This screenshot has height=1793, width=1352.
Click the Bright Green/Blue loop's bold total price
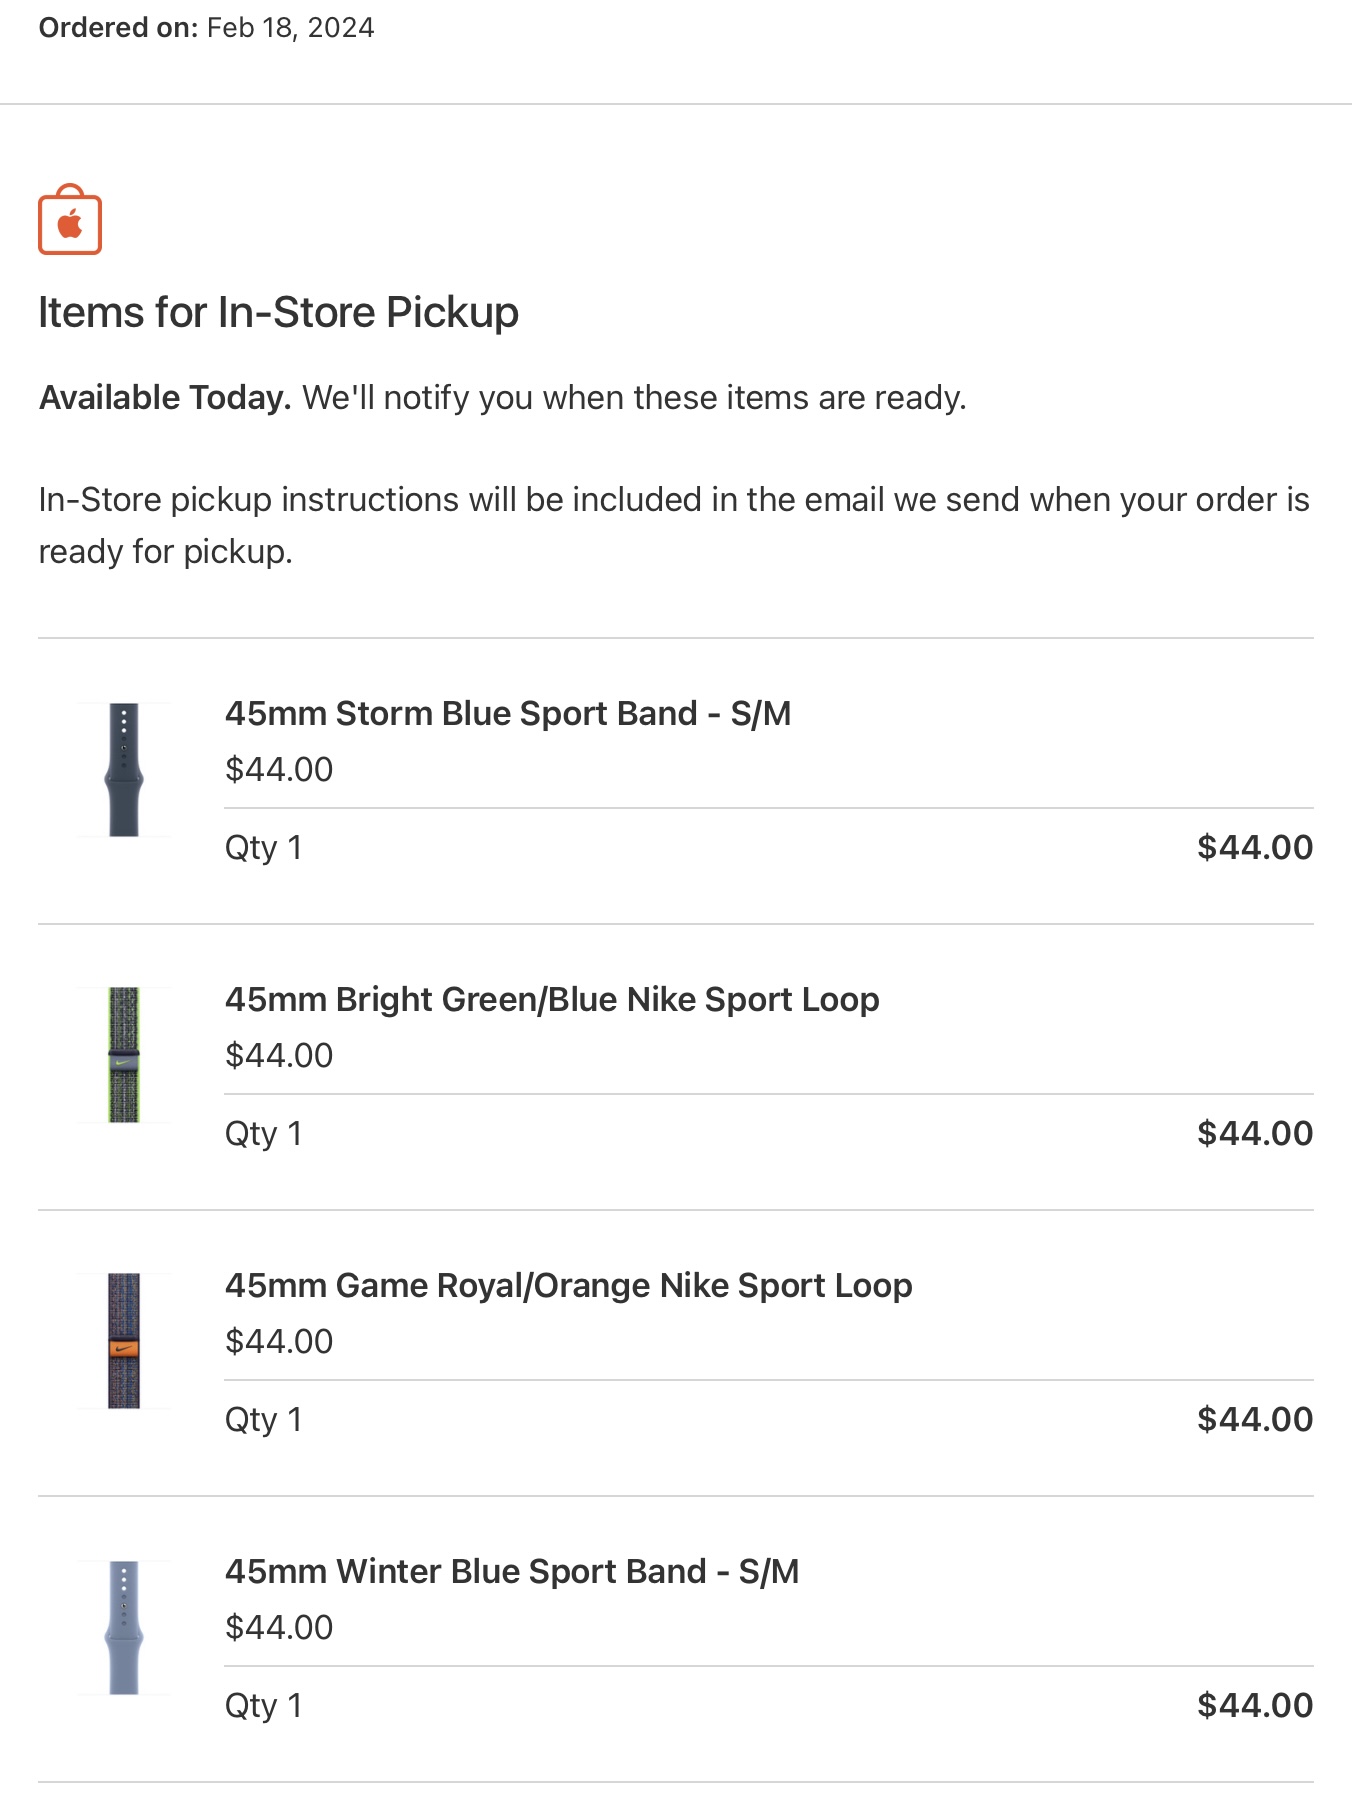[x=1254, y=1133]
